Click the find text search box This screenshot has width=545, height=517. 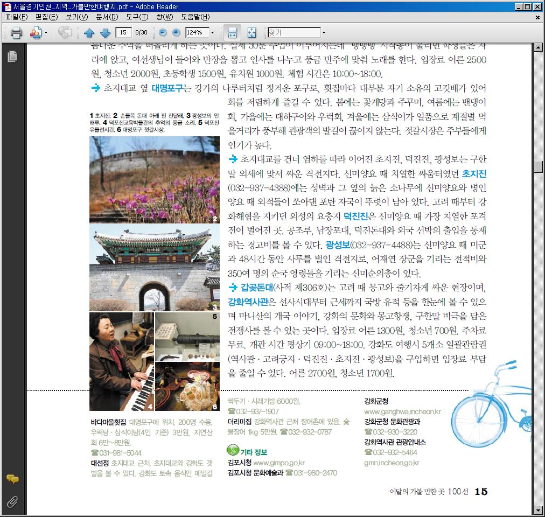point(294,33)
